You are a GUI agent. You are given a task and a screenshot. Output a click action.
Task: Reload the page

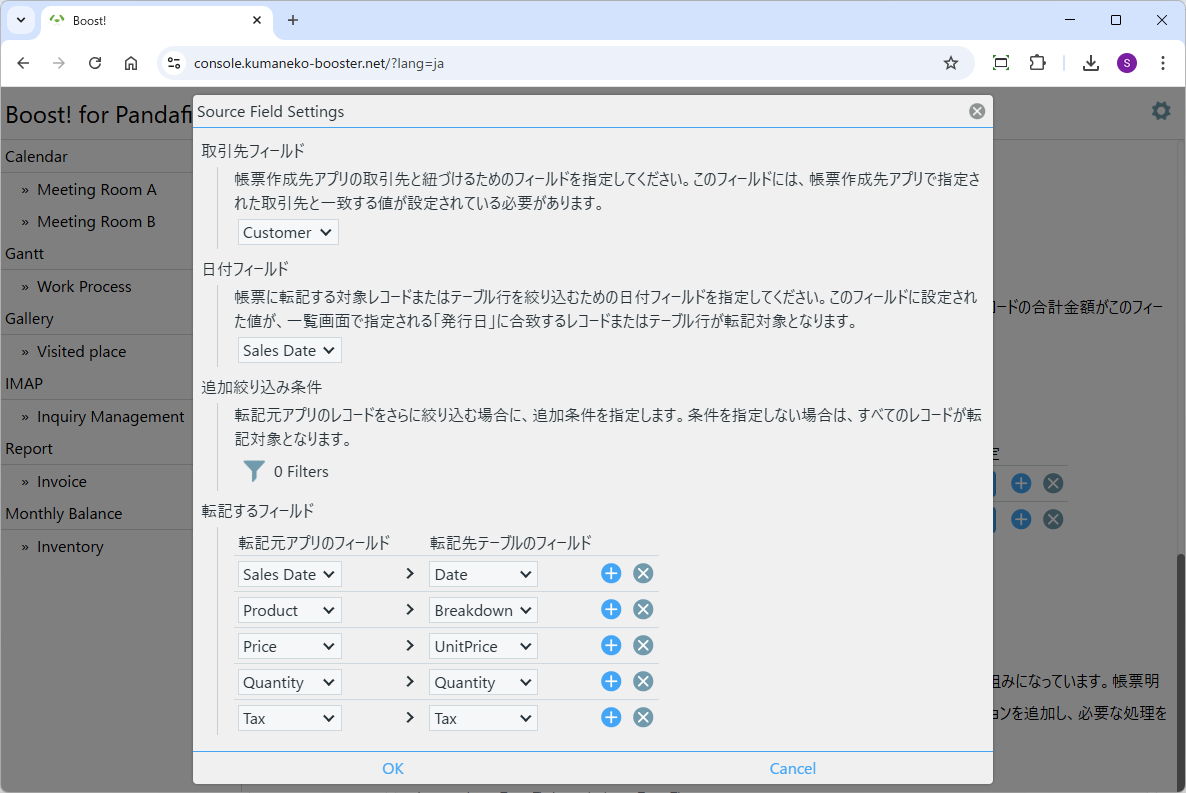95,63
